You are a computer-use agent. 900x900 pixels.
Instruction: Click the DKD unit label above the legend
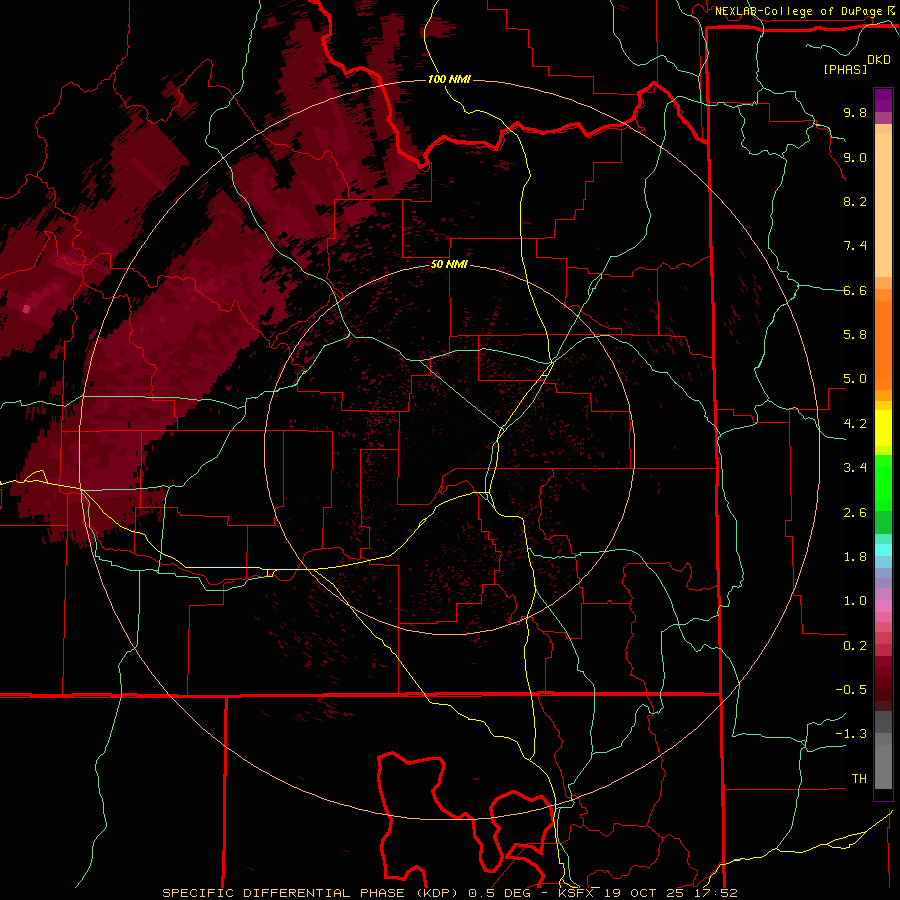pos(879,60)
